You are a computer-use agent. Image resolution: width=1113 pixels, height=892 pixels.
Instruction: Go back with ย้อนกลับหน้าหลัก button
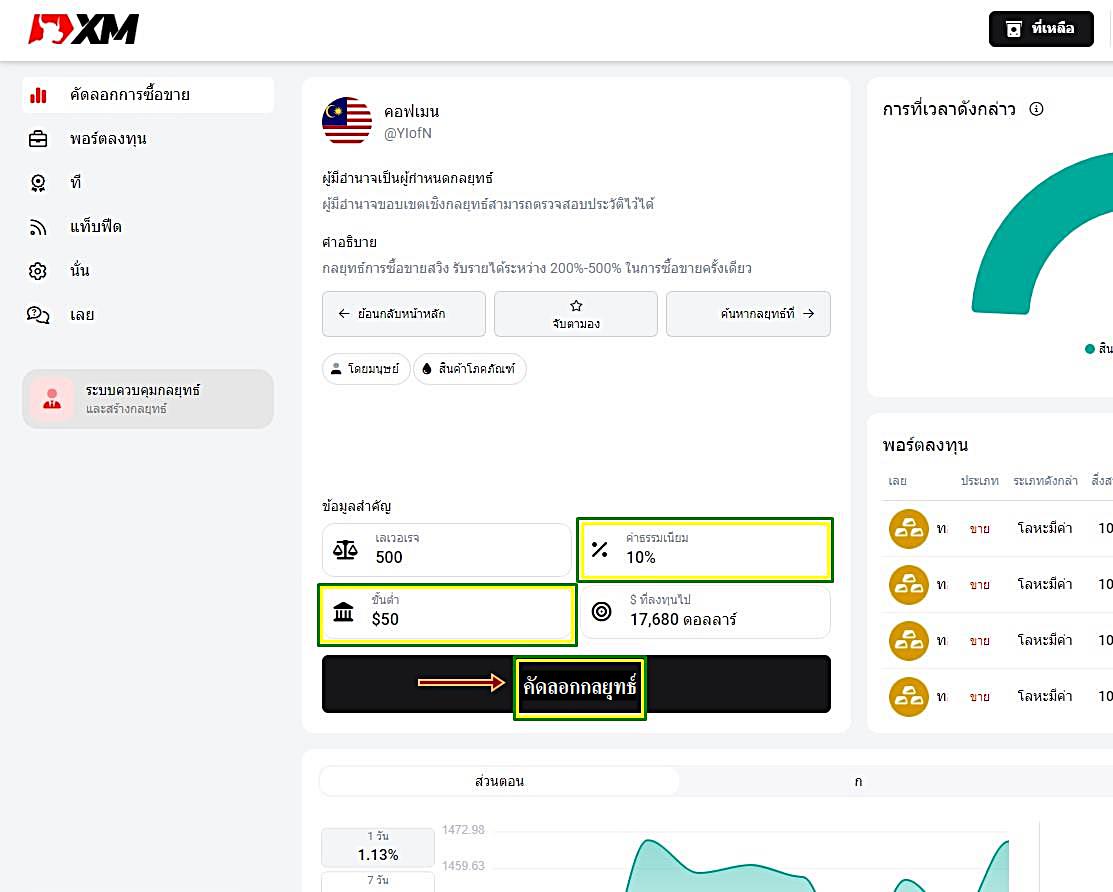(403, 314)
